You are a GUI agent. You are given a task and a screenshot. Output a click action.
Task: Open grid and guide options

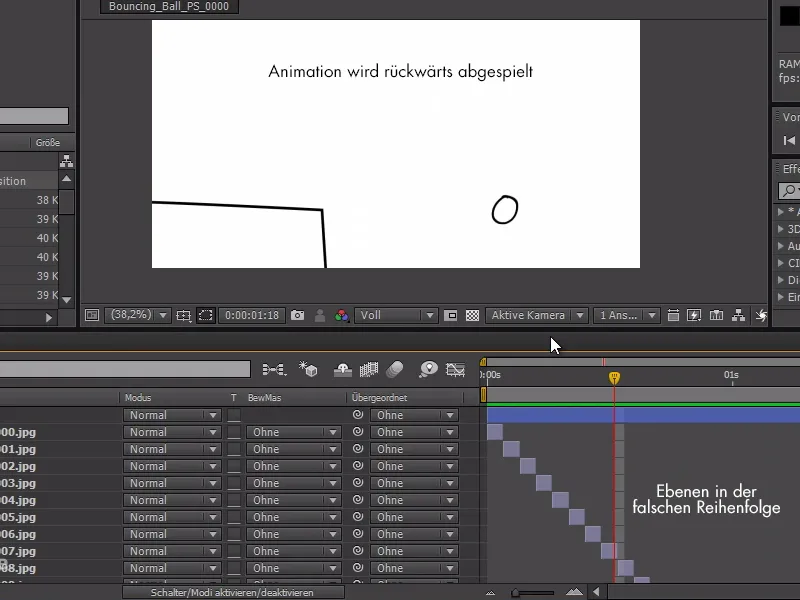point(184,315)
